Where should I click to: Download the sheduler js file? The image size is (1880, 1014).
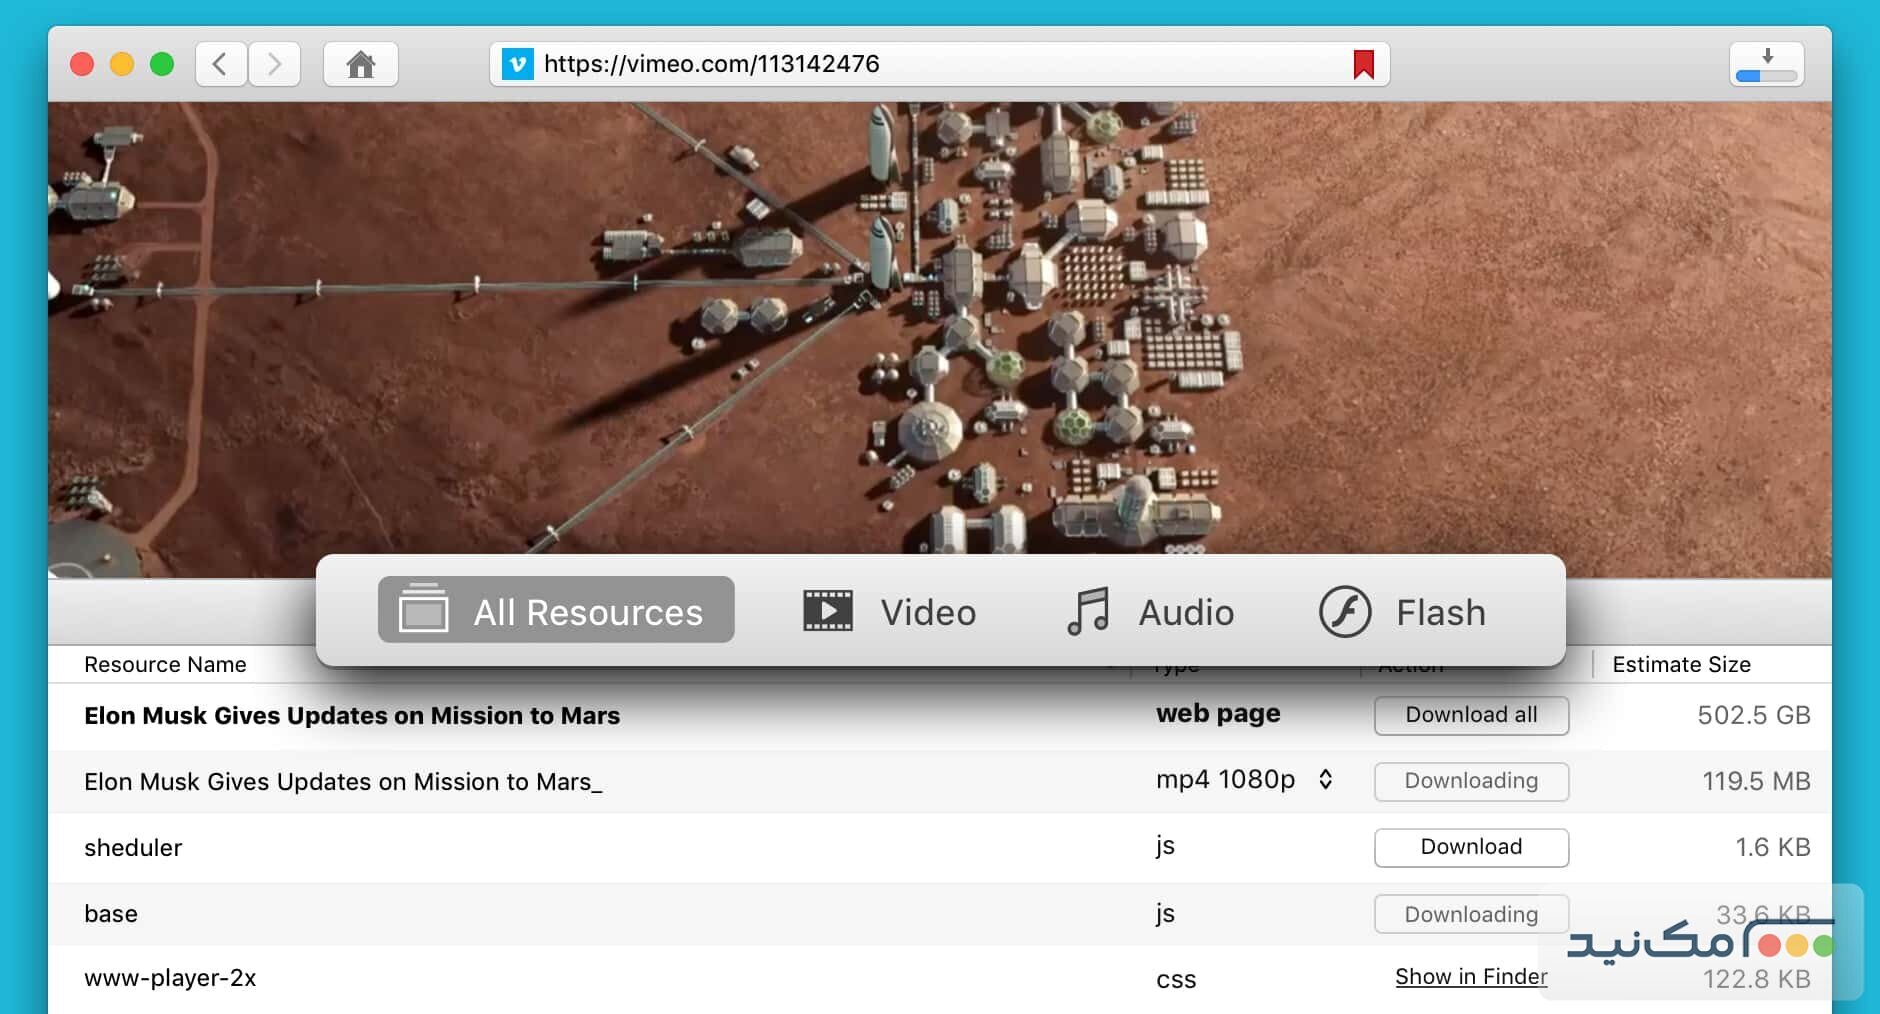pyautogui.click(x=1471, y=847)
